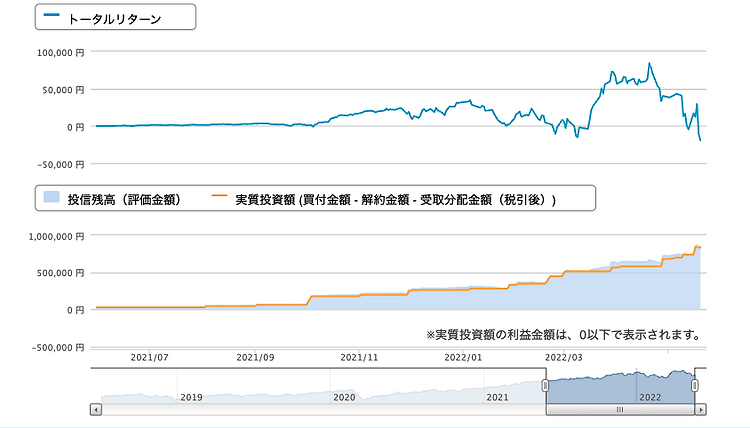Click the ※実質投資額の利益金額 note text
750x428 pixels.
[563, 334]
